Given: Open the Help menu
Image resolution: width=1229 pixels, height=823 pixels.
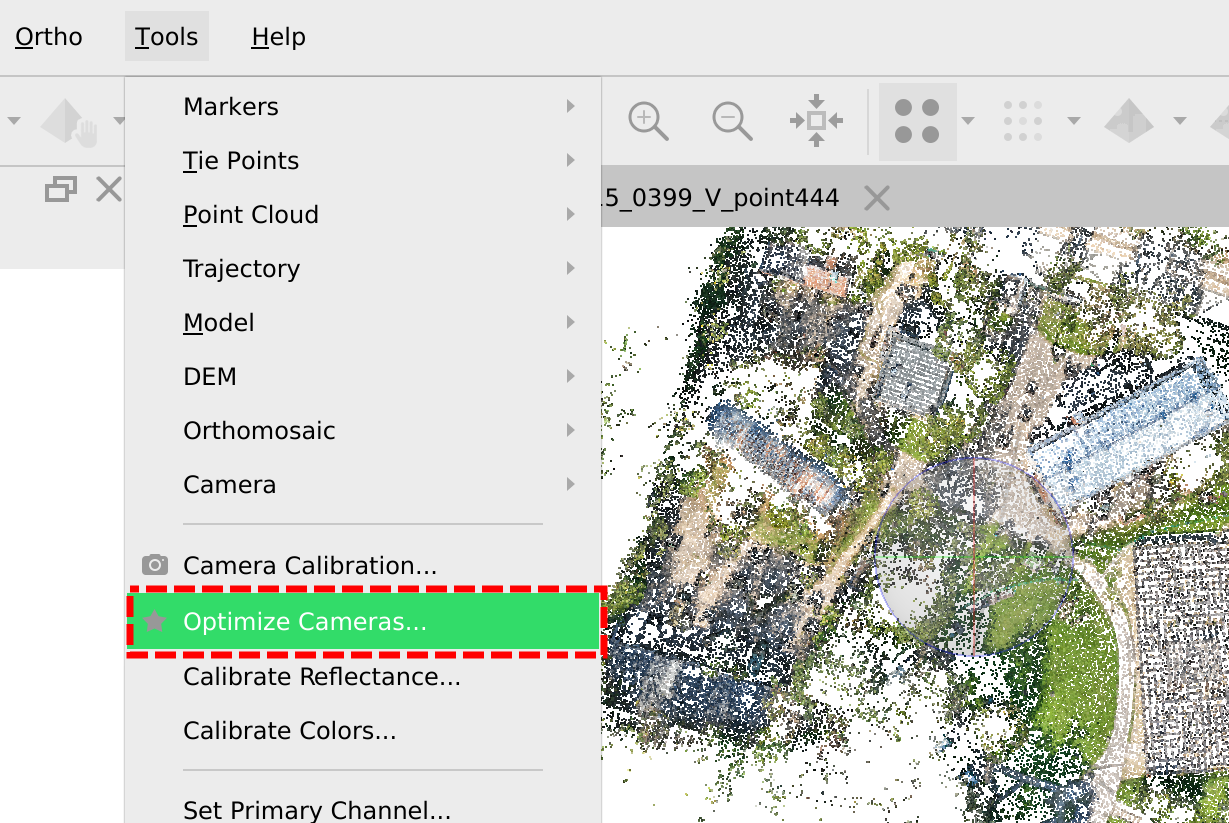Looking at the screenshot, I should [x=278, y=37].
